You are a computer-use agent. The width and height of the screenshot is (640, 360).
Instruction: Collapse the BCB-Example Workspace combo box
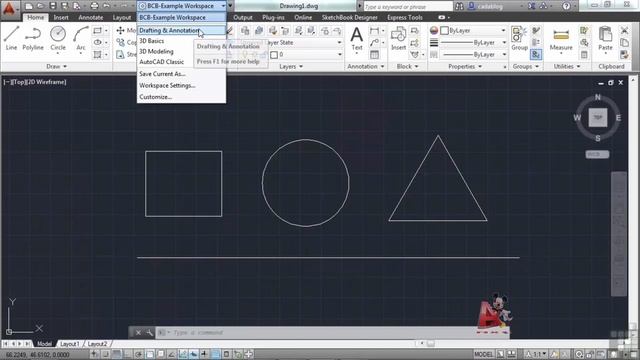(x=223, y=6)
